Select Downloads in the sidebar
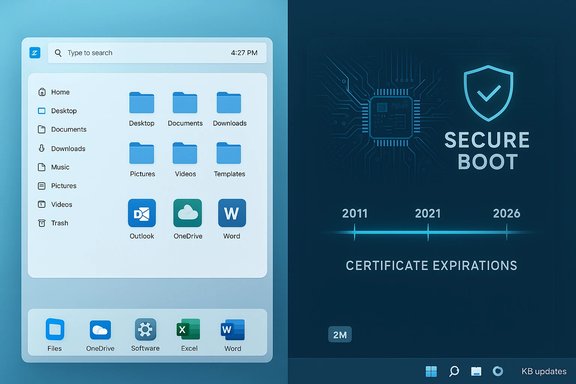576x384 pixels. point(62,148)
